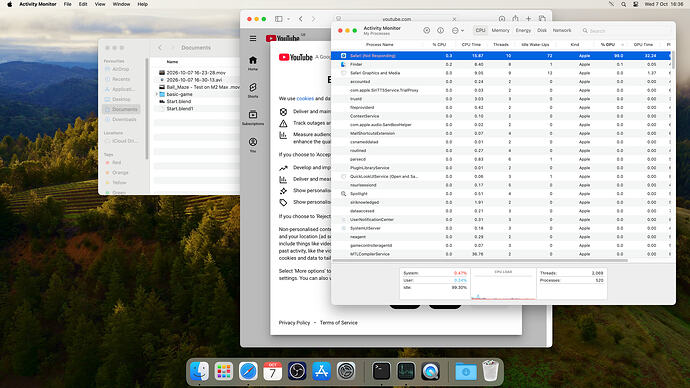This screenshot has height=388, width=690.
Task: Select the accountsd process row
Action: click(501, 81)
